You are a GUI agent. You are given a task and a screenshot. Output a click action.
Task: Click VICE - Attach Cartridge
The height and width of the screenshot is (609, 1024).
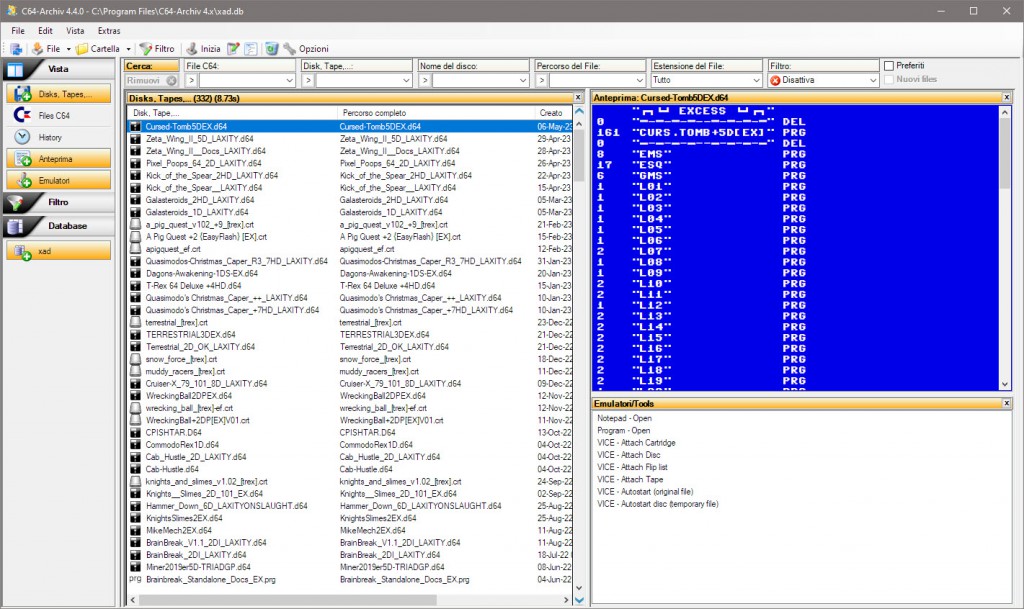point(636,443)
